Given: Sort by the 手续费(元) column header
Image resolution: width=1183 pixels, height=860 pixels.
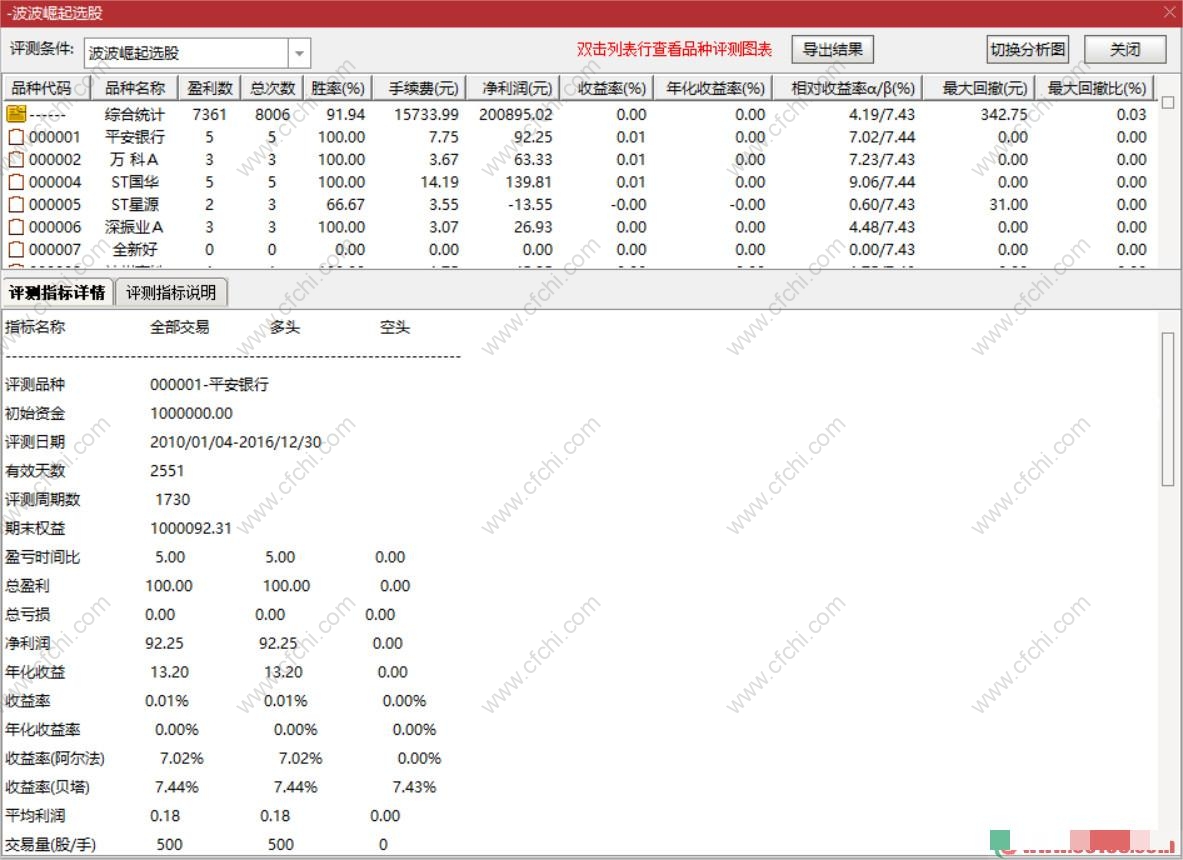Looking at the screenshot, I should [x=419, y=88].
